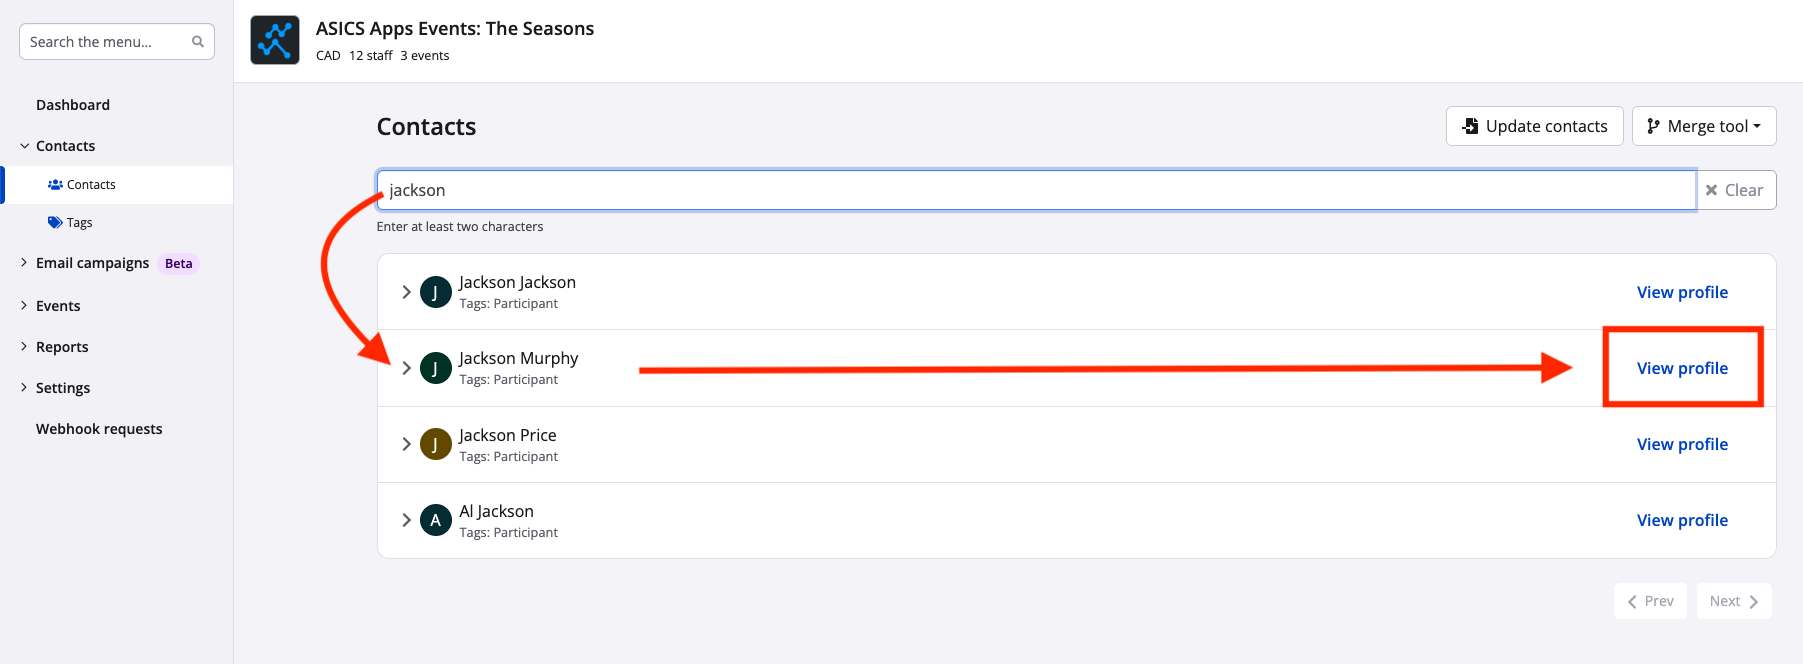Expand the Events menu section
Image resolution: width=1803 pixels, height=664 pixels.
click(58, 306)
